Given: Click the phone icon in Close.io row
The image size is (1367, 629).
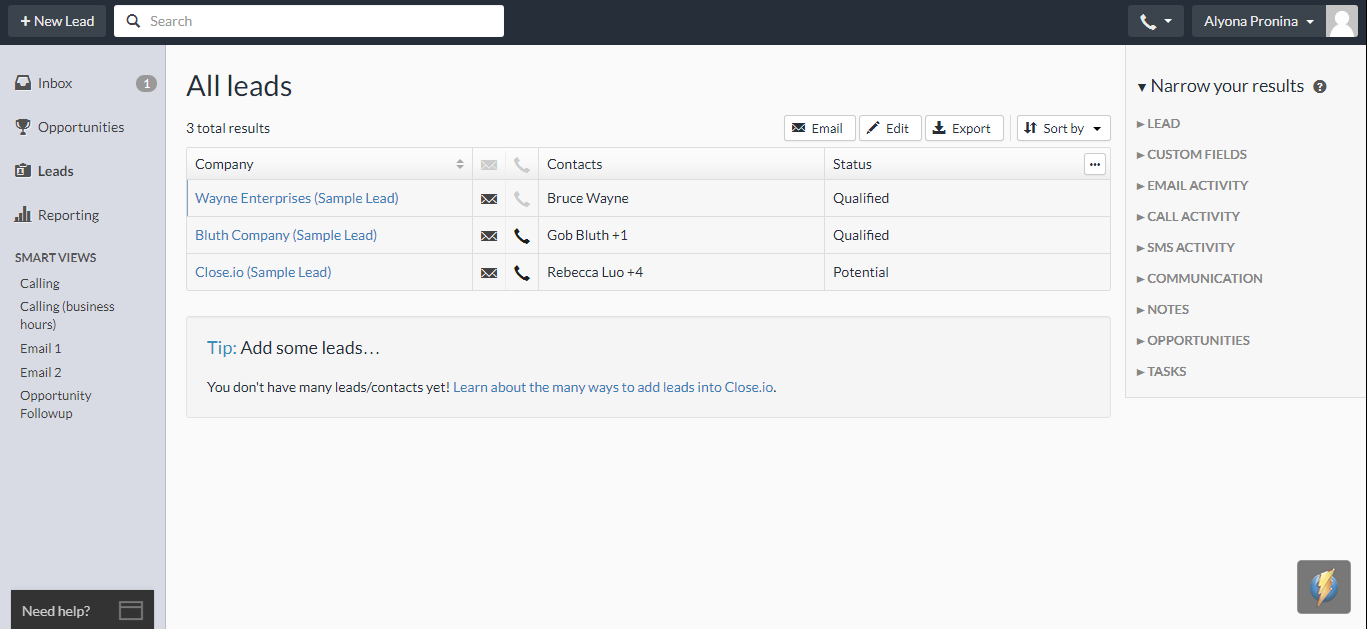Looking at the screenshot, I should click(x=521, y=273).
